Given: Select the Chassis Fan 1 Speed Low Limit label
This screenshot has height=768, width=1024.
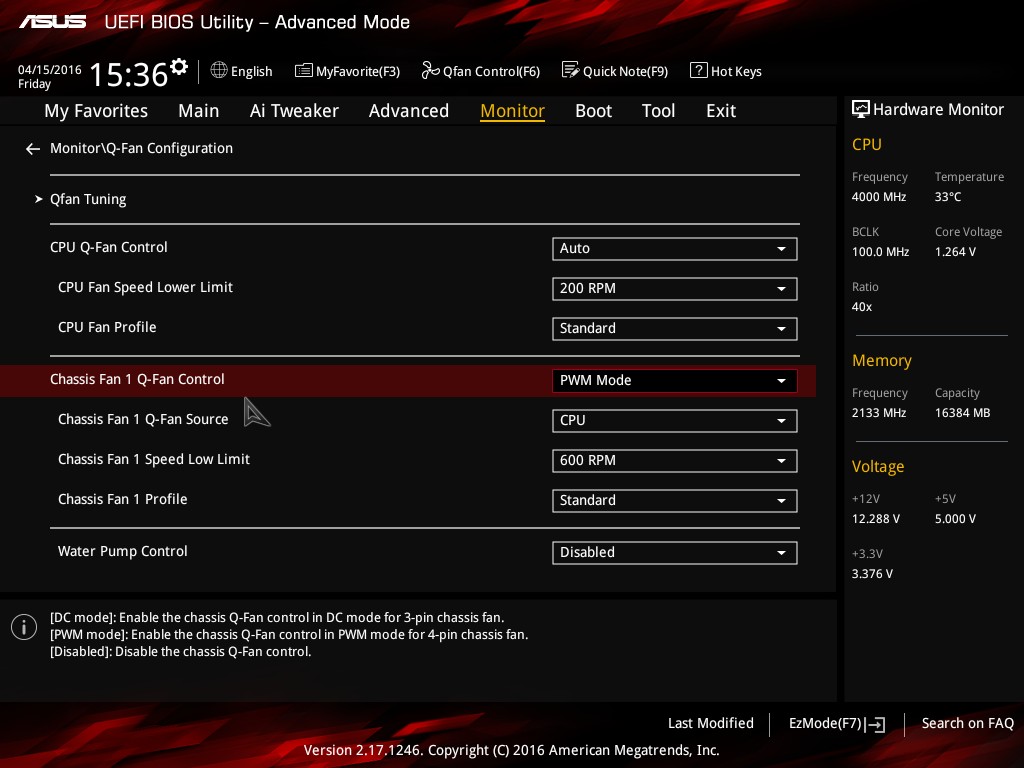Looking at the screenshot, I should [x=154, y=460].
